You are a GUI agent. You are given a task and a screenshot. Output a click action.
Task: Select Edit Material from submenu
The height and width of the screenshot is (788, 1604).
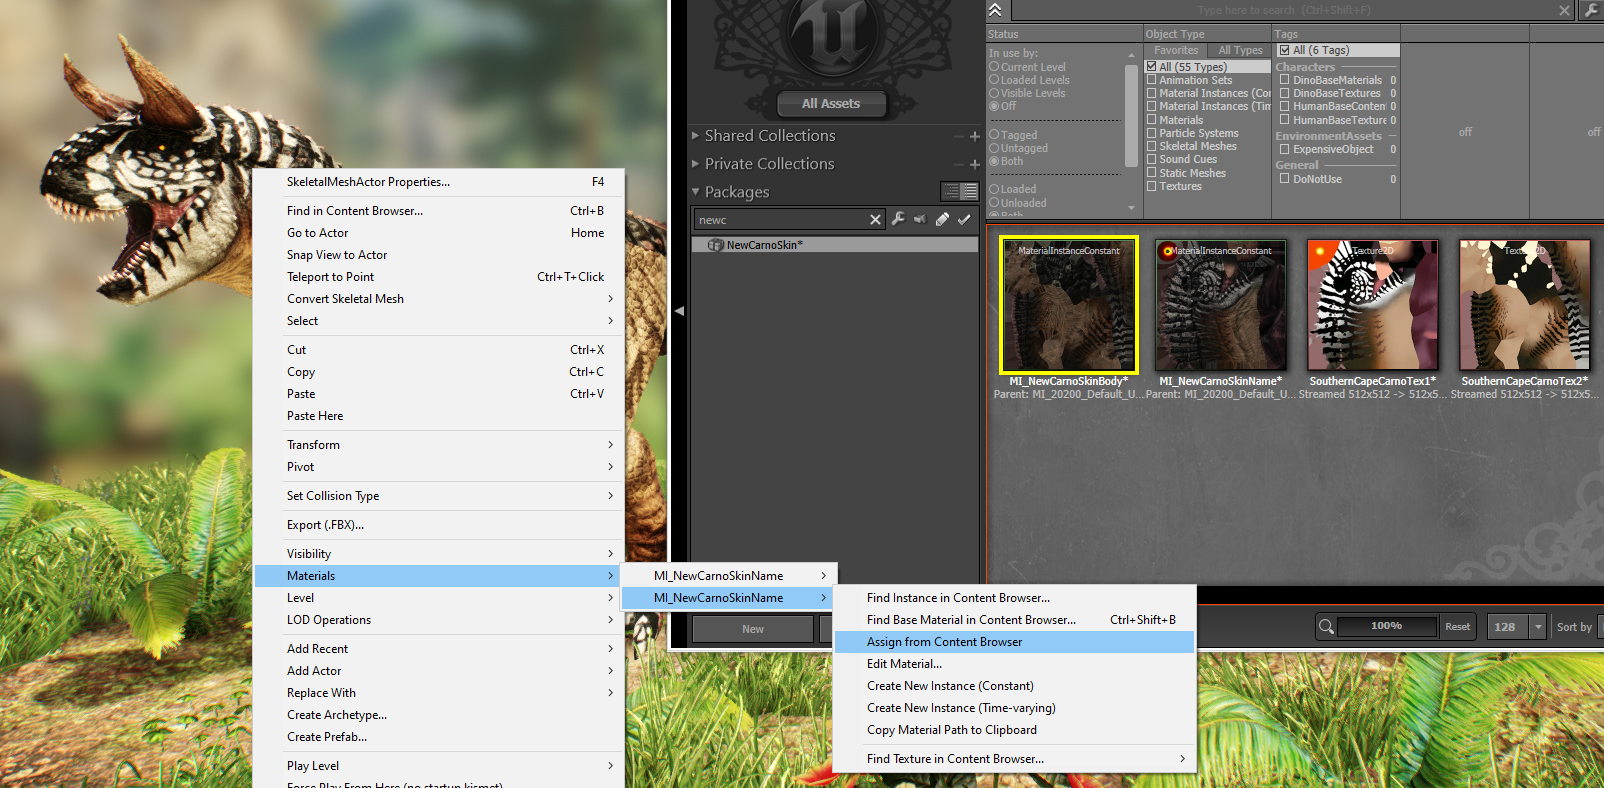tap(1015, 664)
